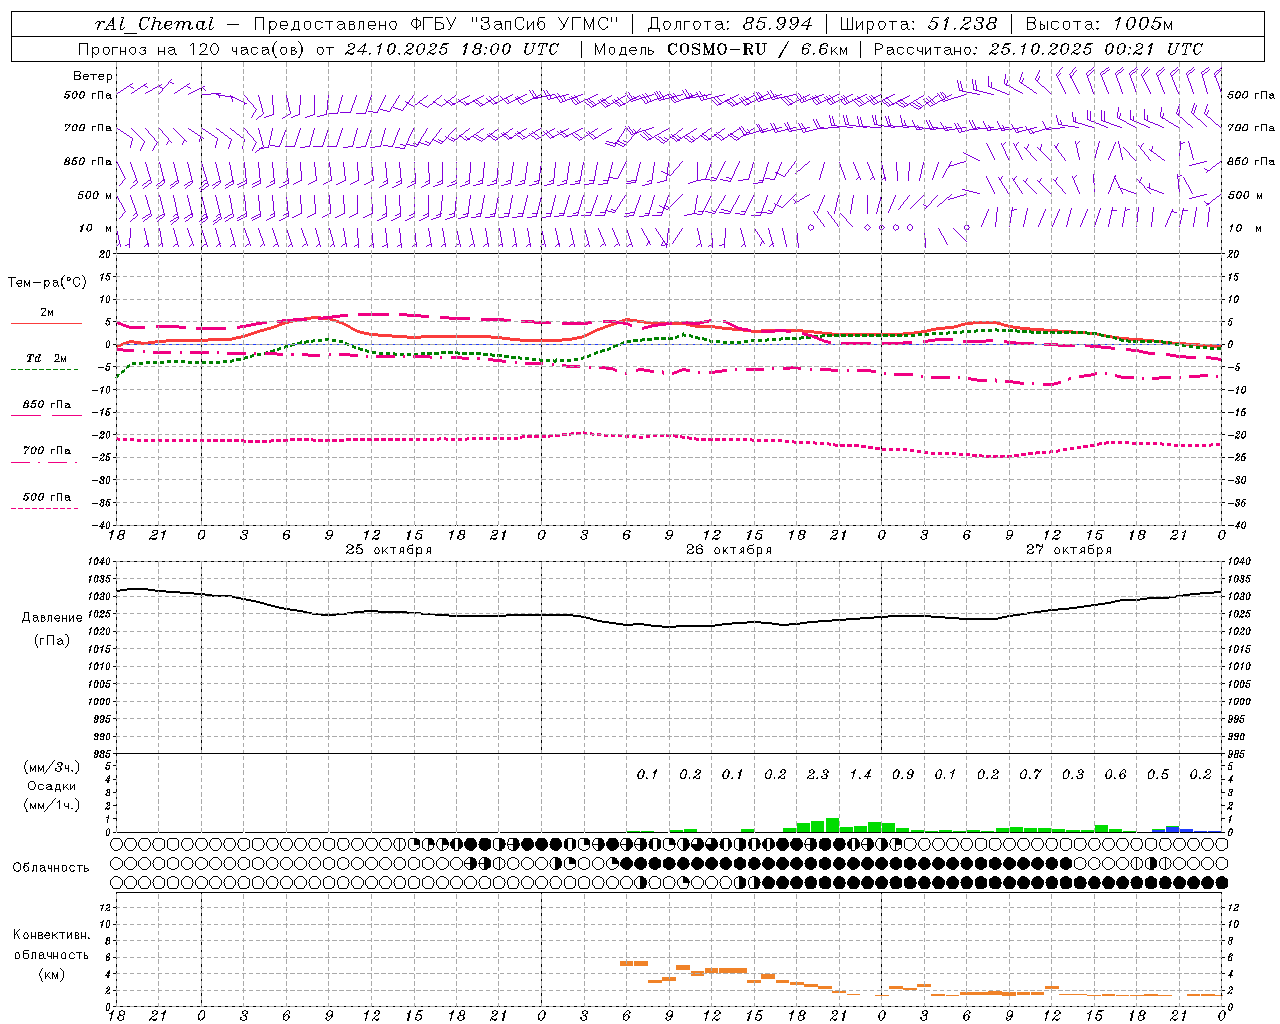Select the model name COSMO-RU

tap(717, 49)
